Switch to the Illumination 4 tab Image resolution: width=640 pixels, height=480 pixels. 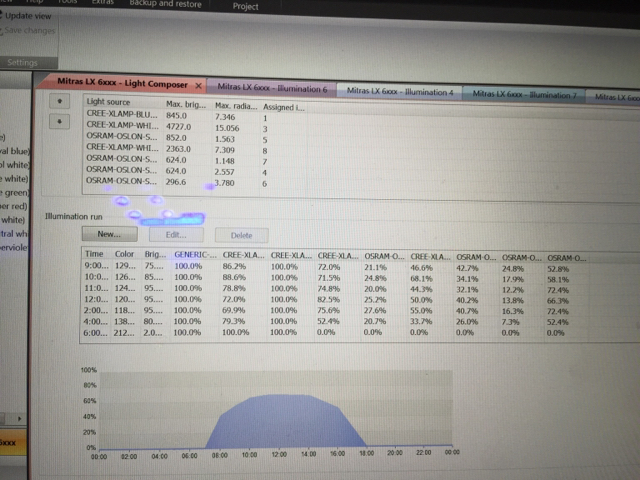coord(400,92)
